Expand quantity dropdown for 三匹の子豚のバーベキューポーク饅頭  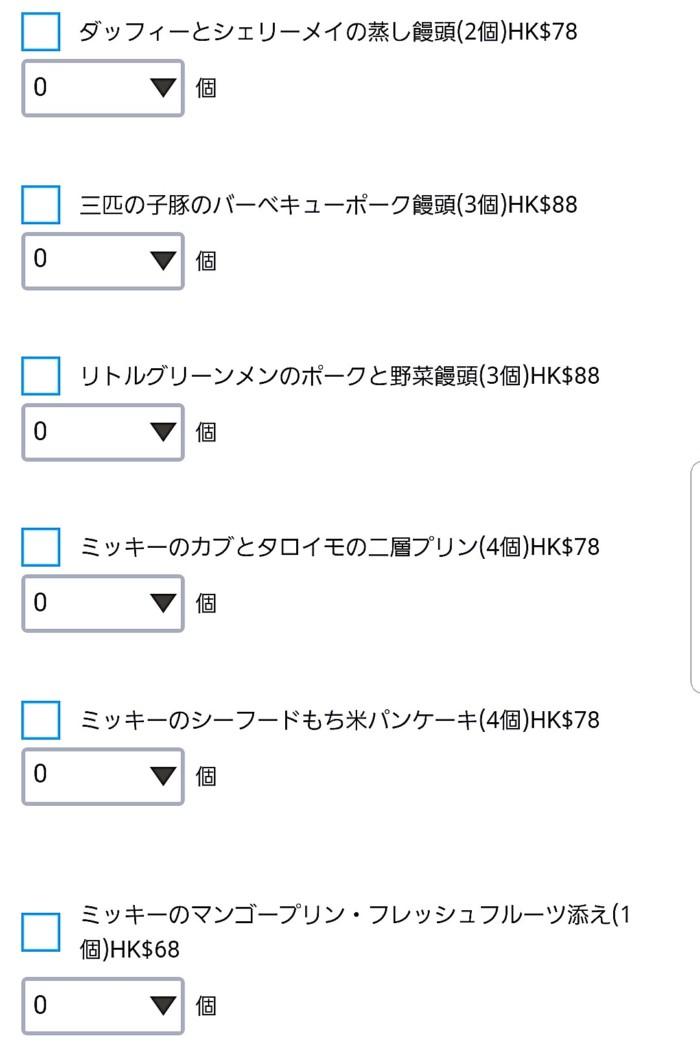[x=103, y=261]
